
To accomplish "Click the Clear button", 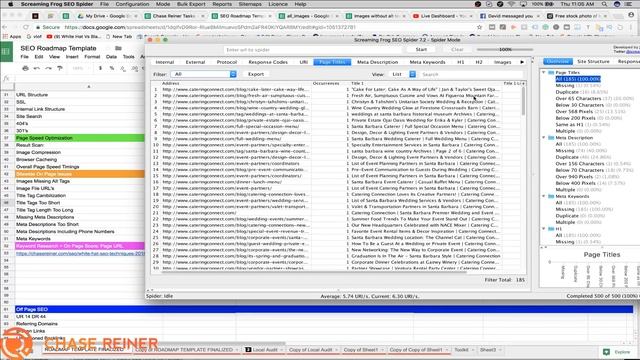I will pos(457,49).
